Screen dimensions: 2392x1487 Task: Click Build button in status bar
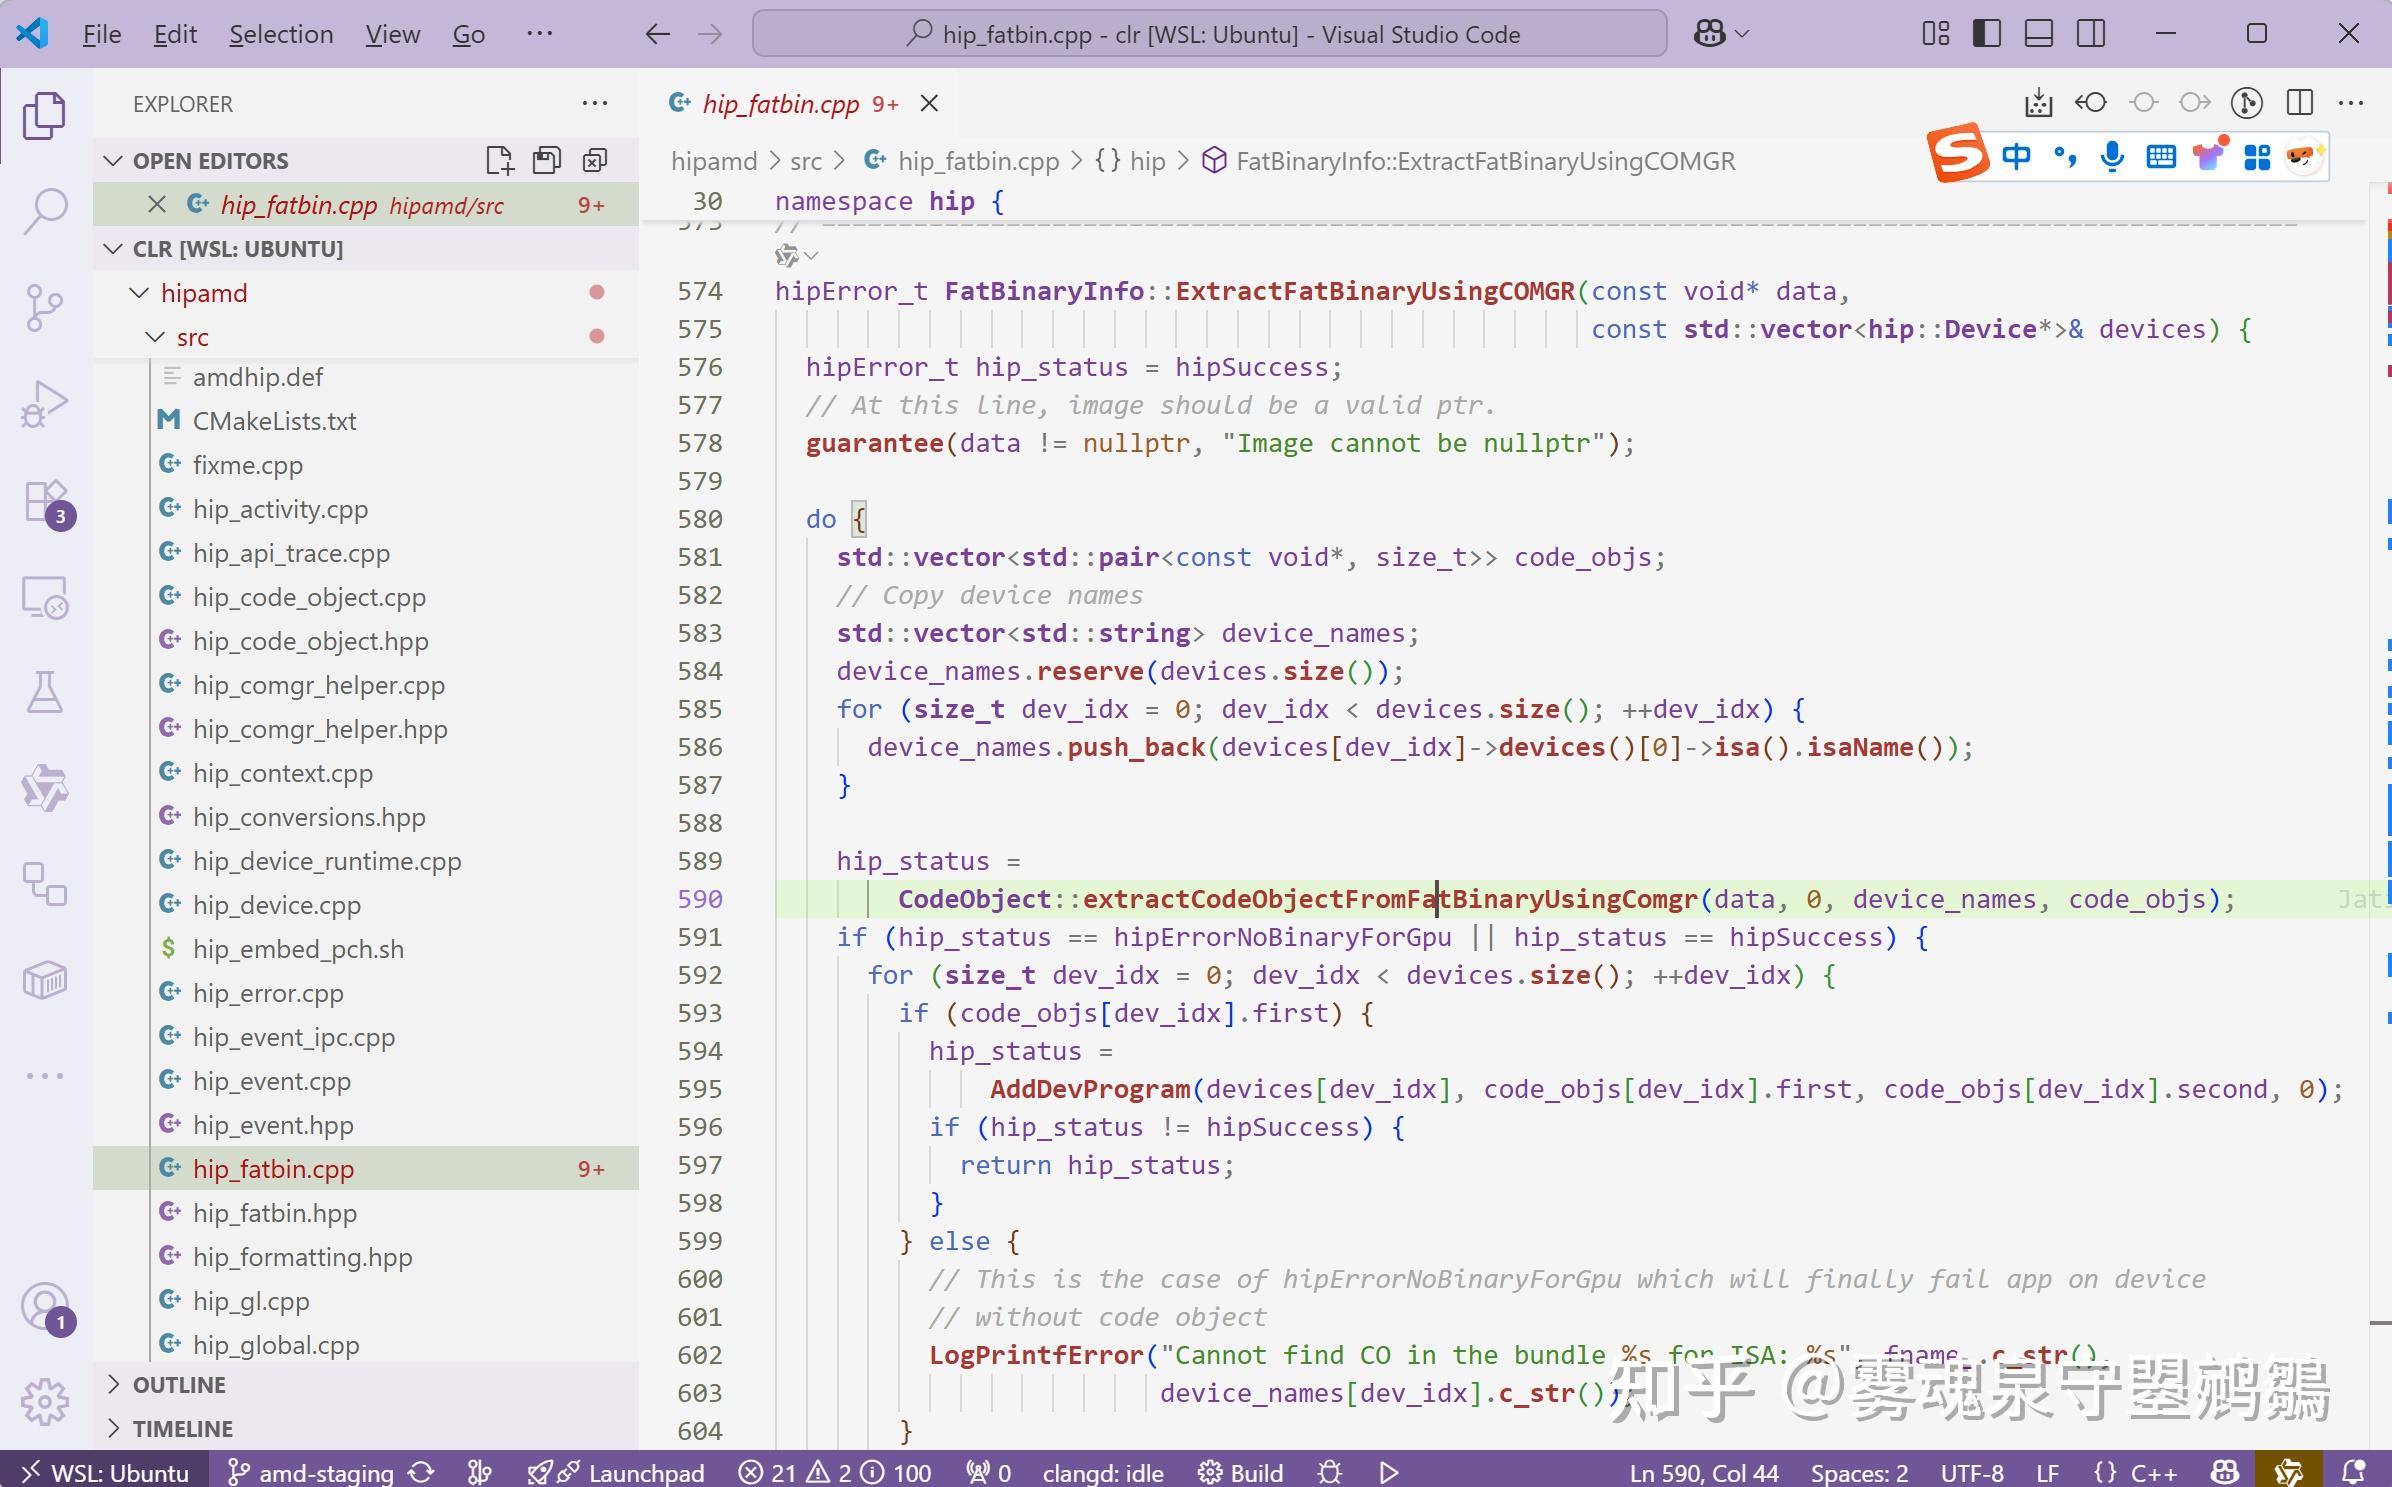(x=1242, y=1472)
